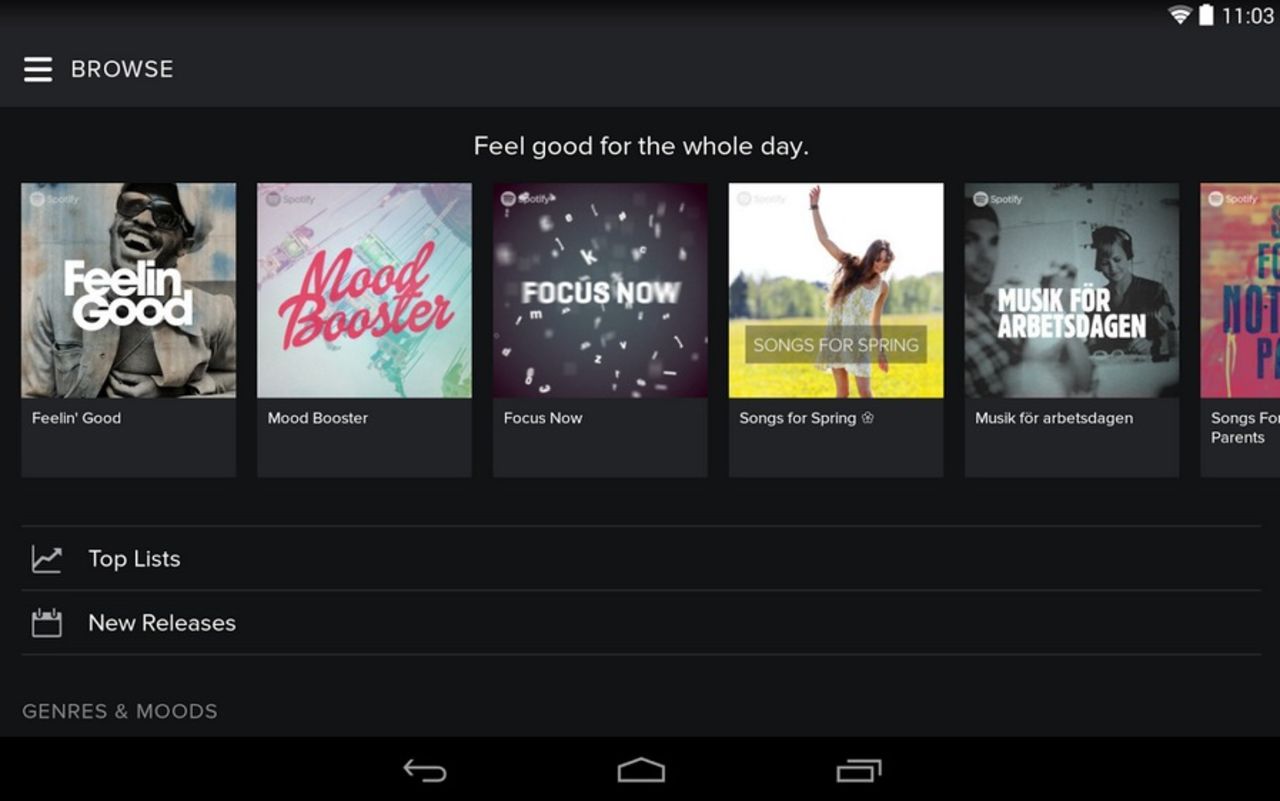
Task: Open the New Releases section
Action: pos(161,622)
